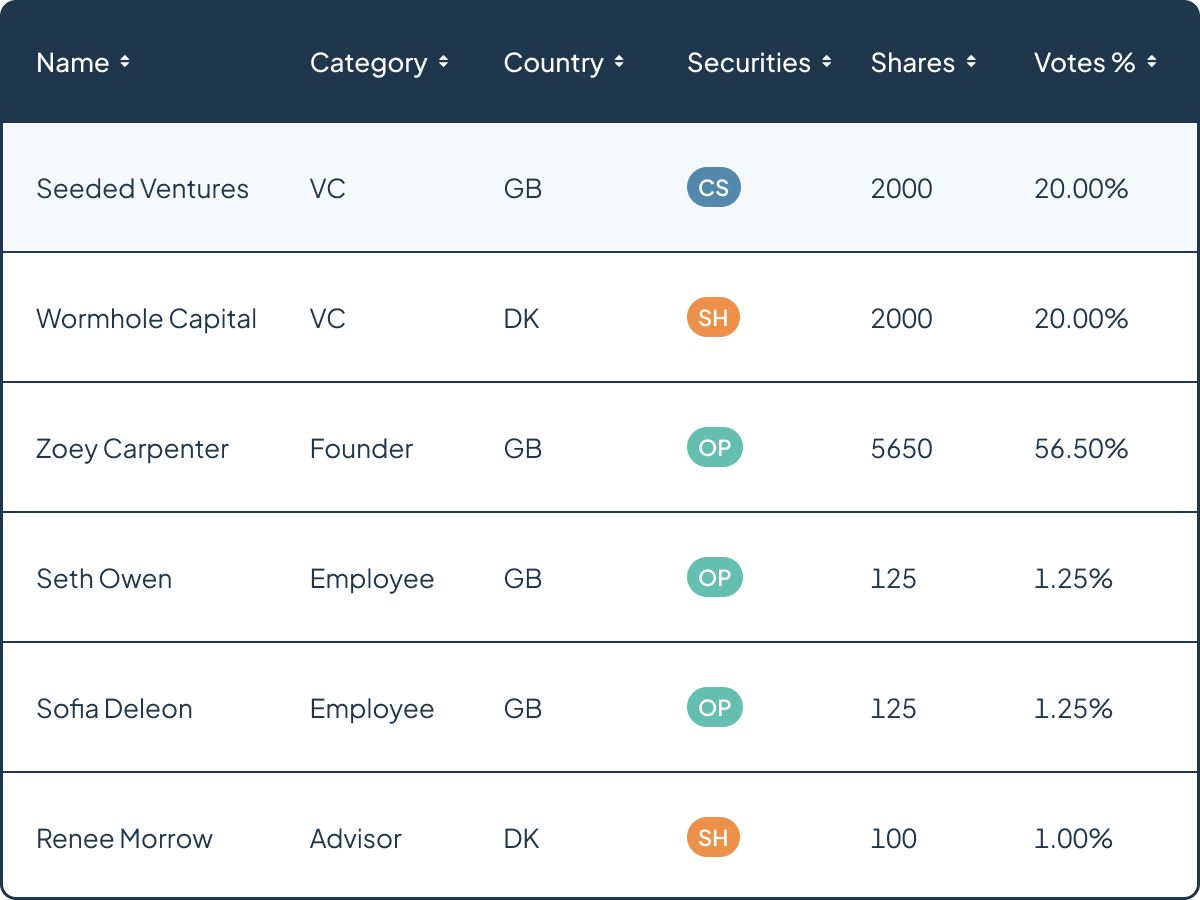
Task: Click the SH badge for Renee Morrow
Action: [713, 838]
